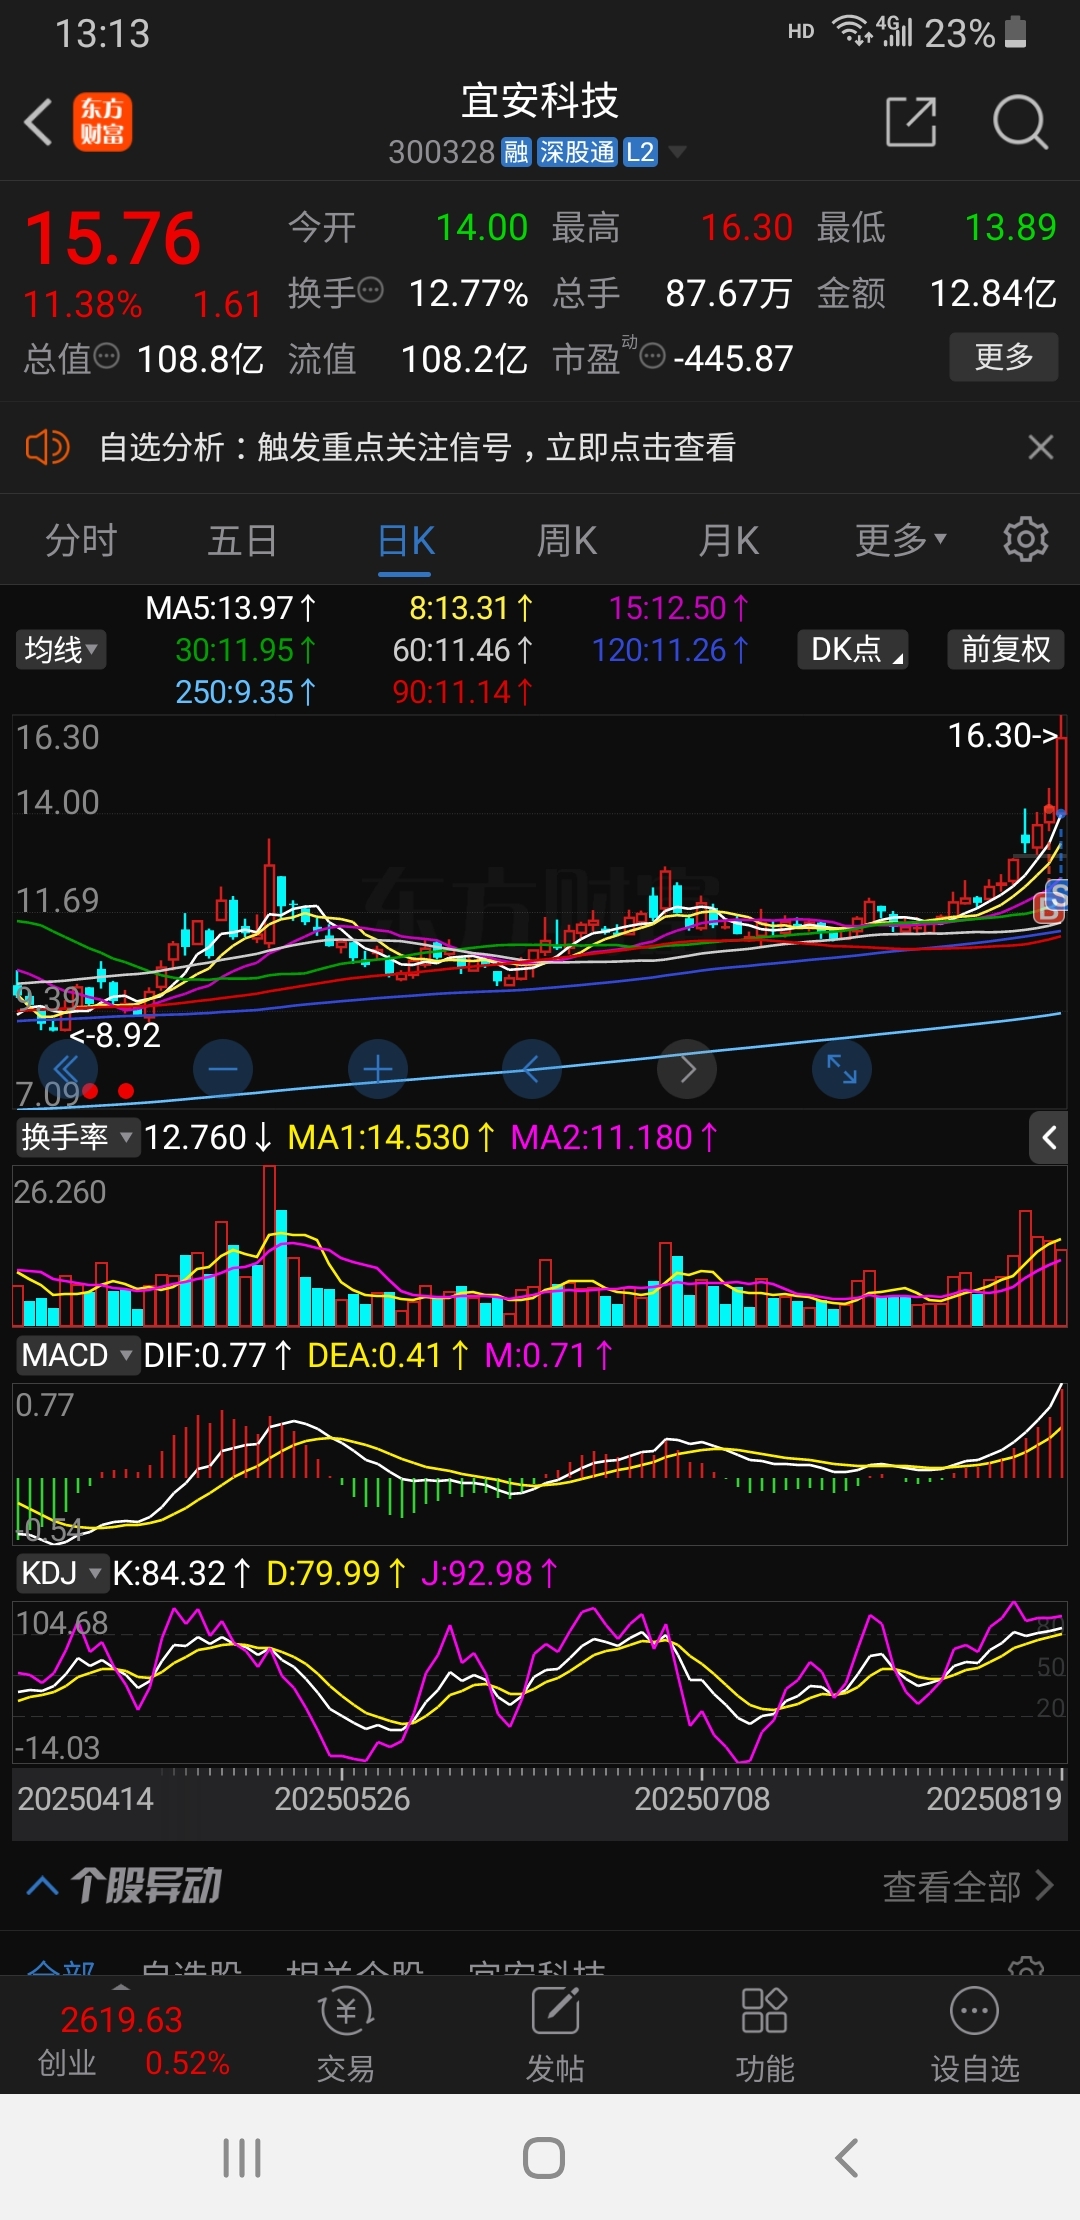This screenshot has width=1080, height=2220.
Task: Open 市盈 info bubble icon
Action: tap(652, 356)
